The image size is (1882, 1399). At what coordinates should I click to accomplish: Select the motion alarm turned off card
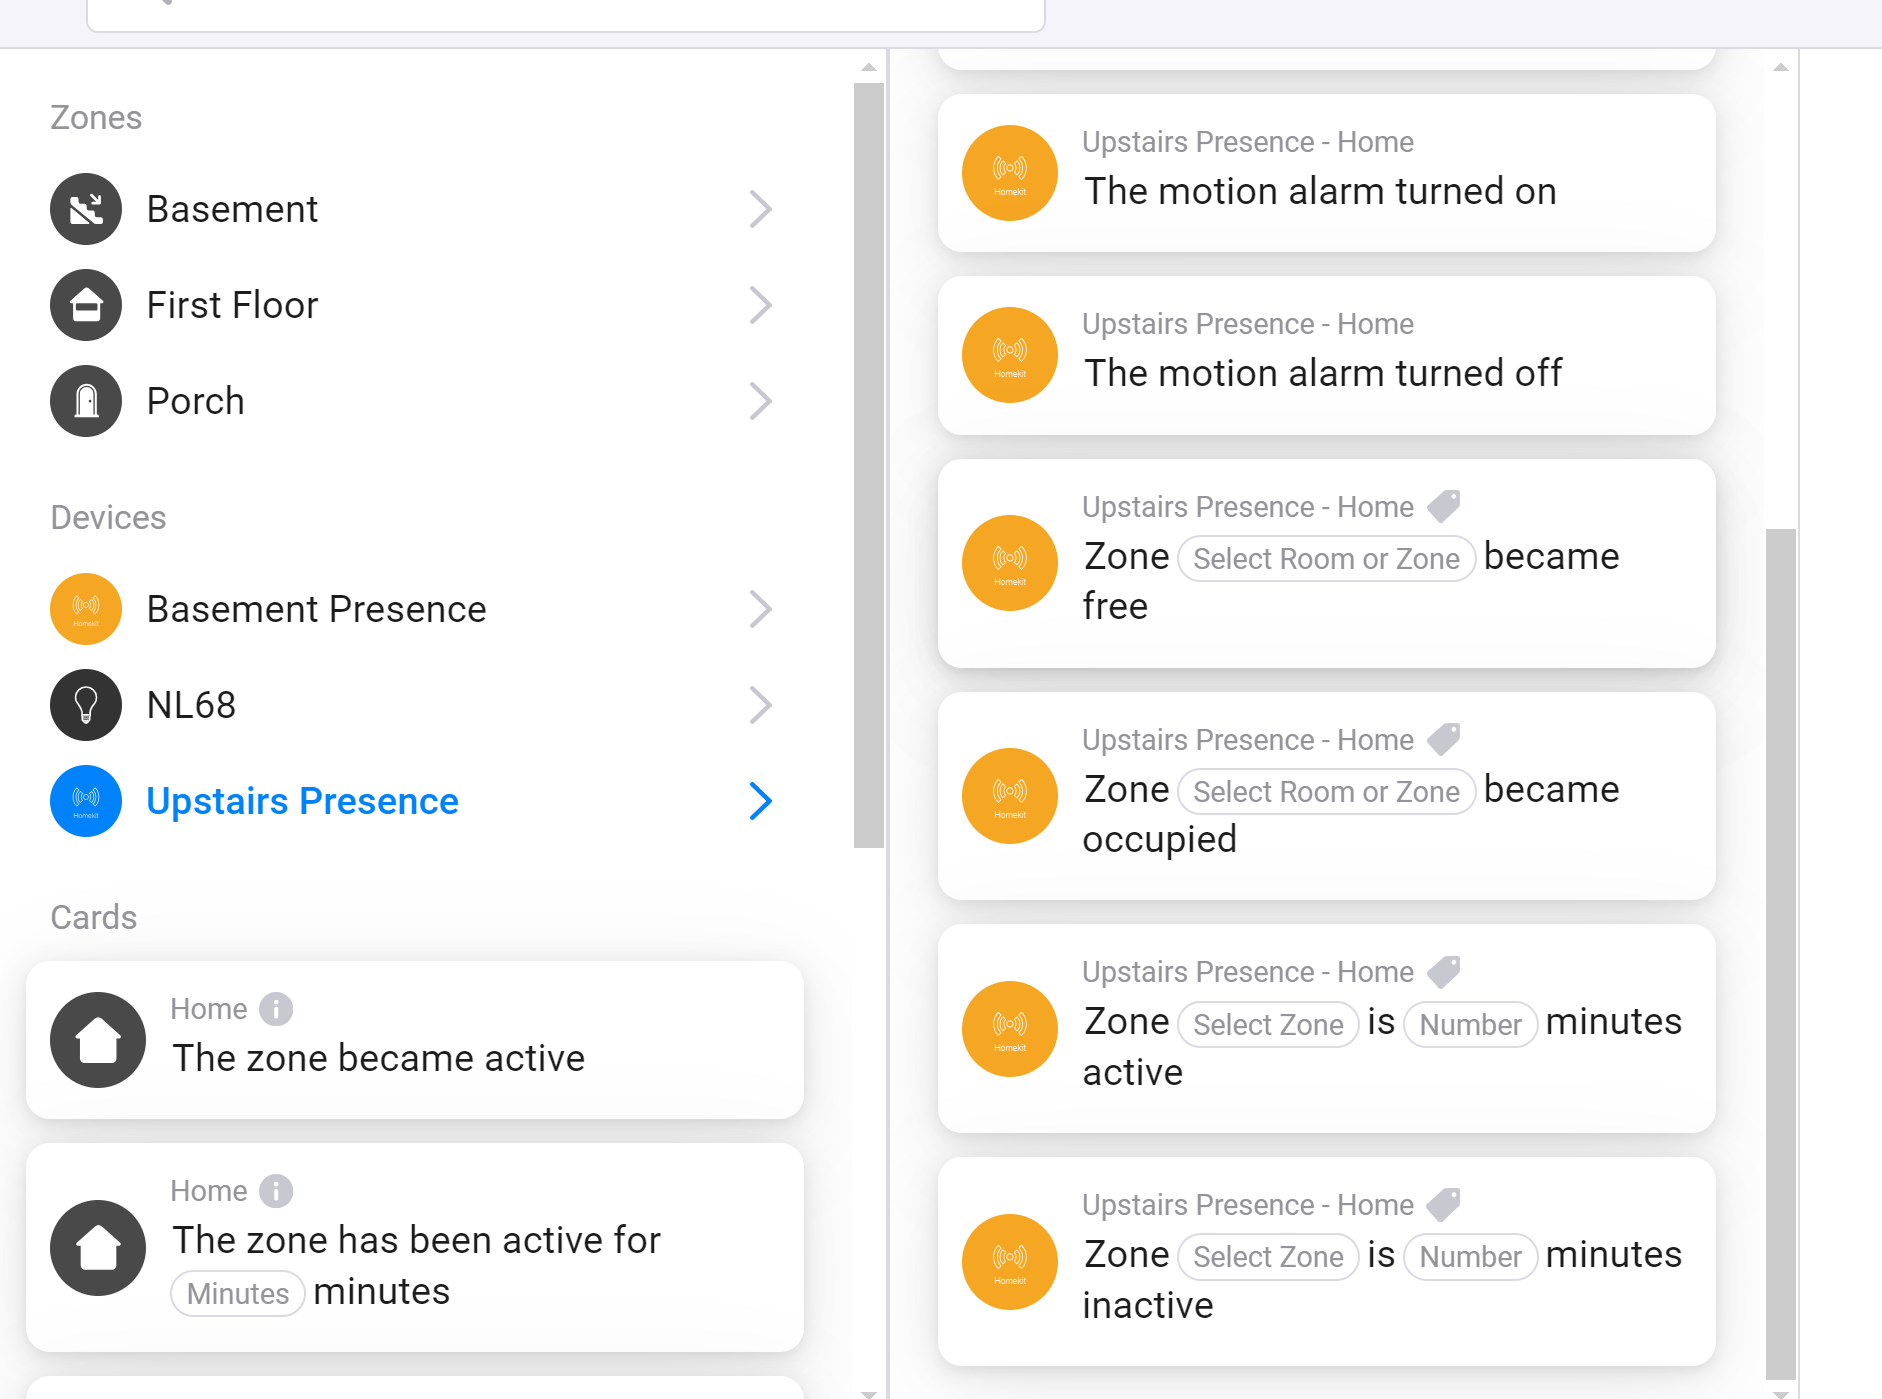[1326, 355]
